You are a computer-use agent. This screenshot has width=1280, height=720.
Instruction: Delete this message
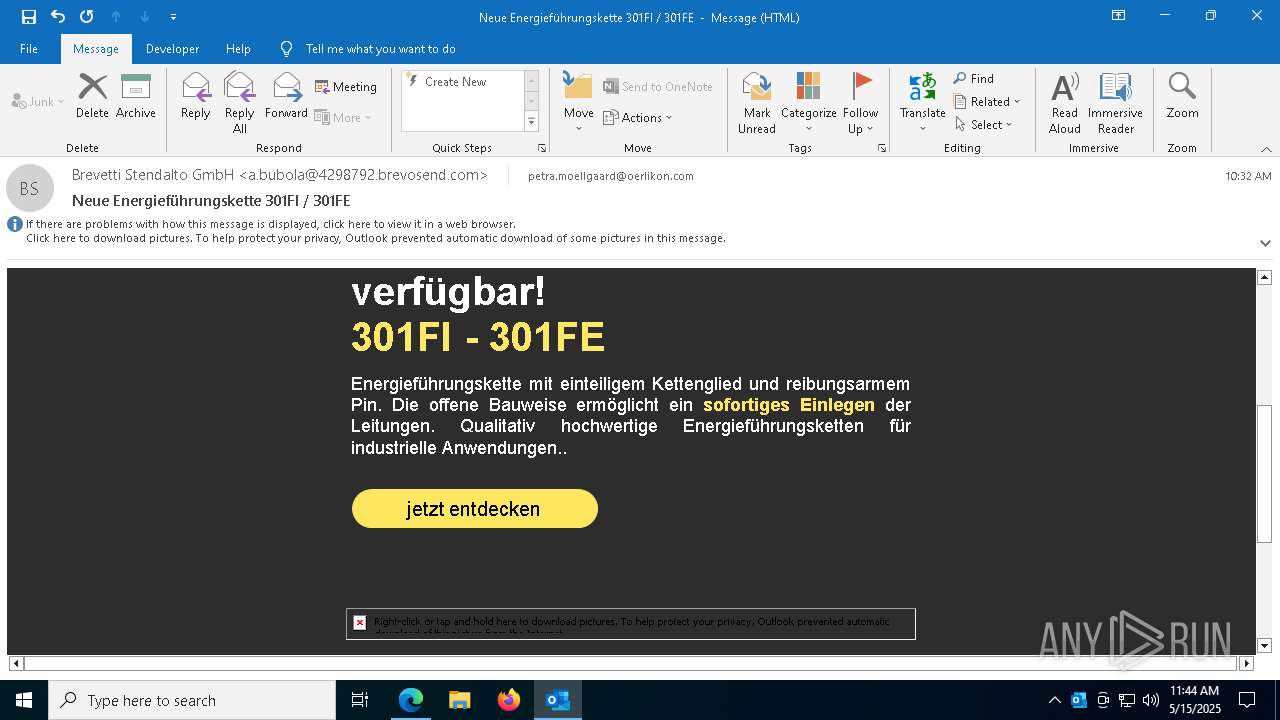point(92,96)
